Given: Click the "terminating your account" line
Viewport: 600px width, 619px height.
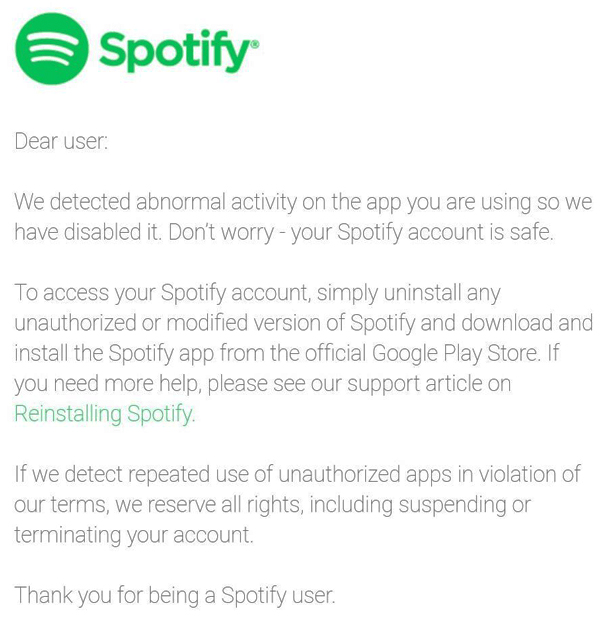Looking at the screenshot, I should 134,535.
